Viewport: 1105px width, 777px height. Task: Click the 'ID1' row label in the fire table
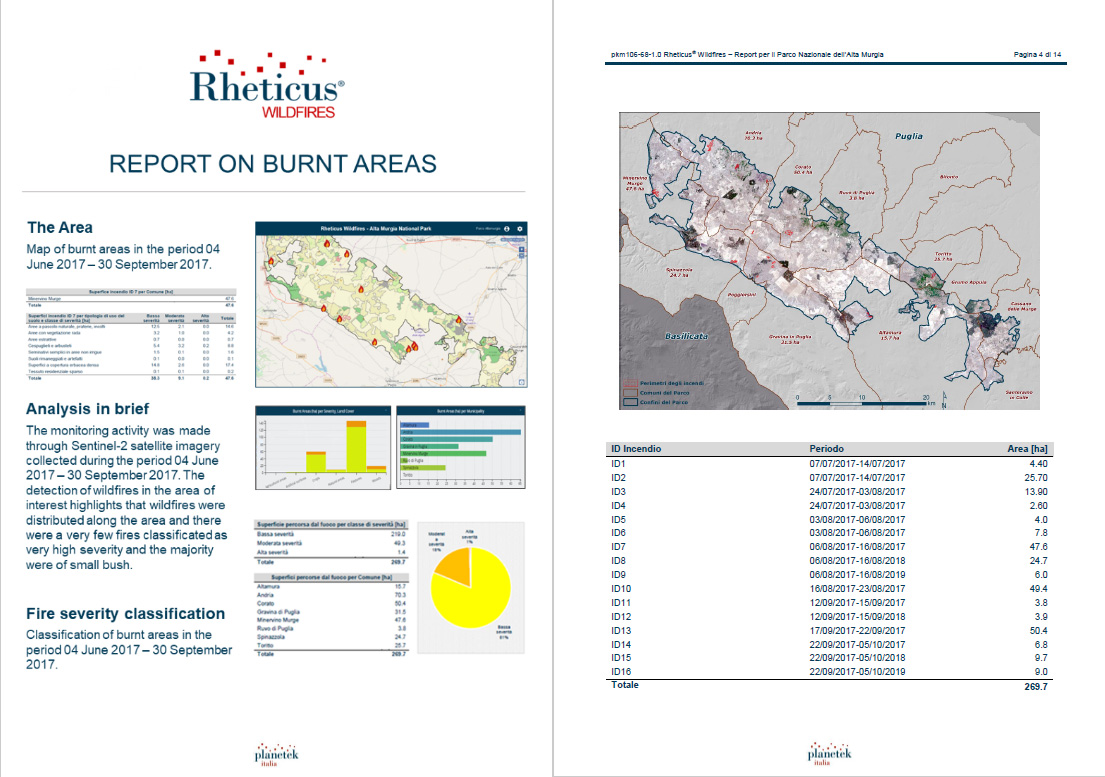pyautogui.click(x=618, y=464)
